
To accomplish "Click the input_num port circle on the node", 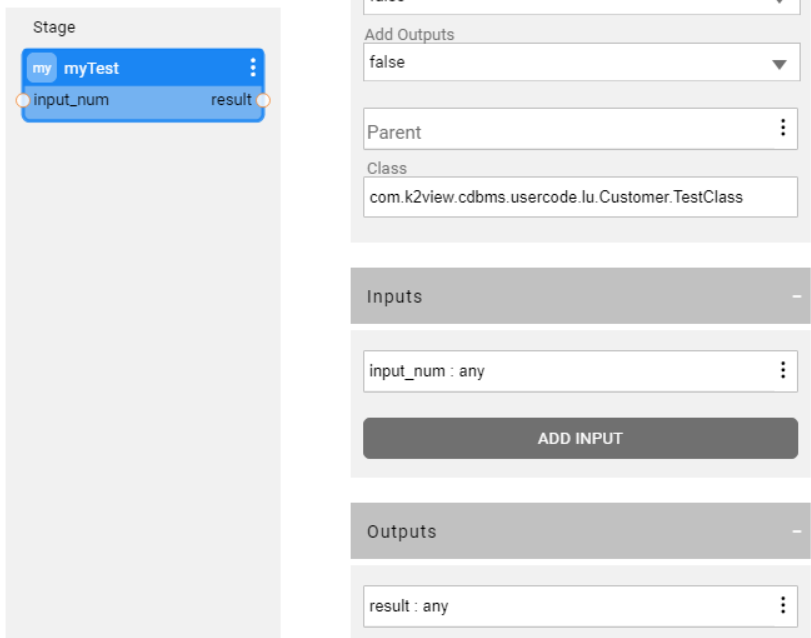I will (23, 100).
